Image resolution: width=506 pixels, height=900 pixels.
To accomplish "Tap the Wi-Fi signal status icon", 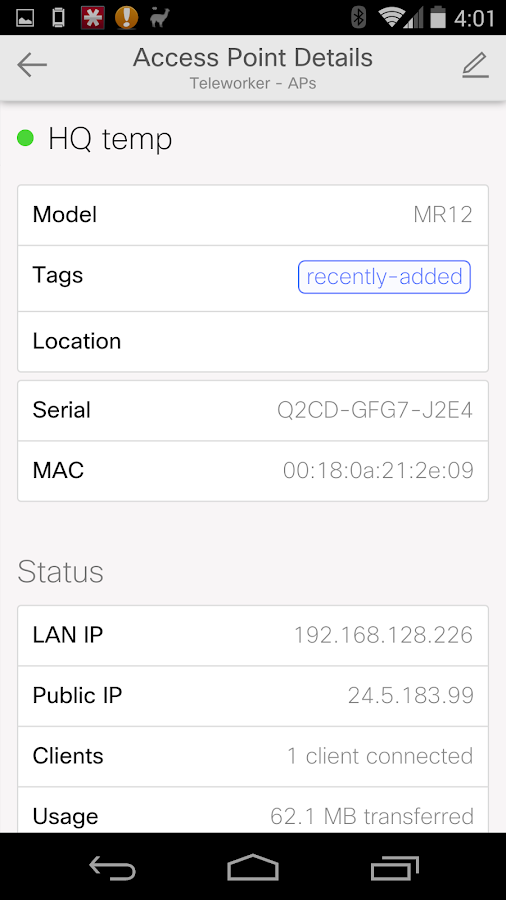I will [391, 18].
